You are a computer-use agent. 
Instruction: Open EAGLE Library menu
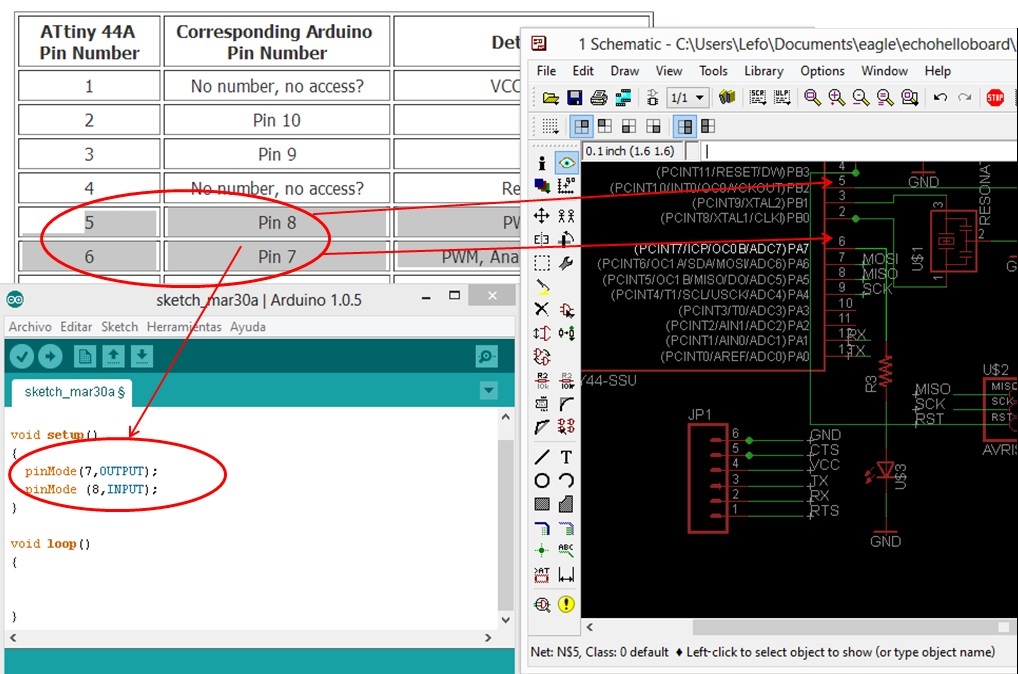pos(764,71)
